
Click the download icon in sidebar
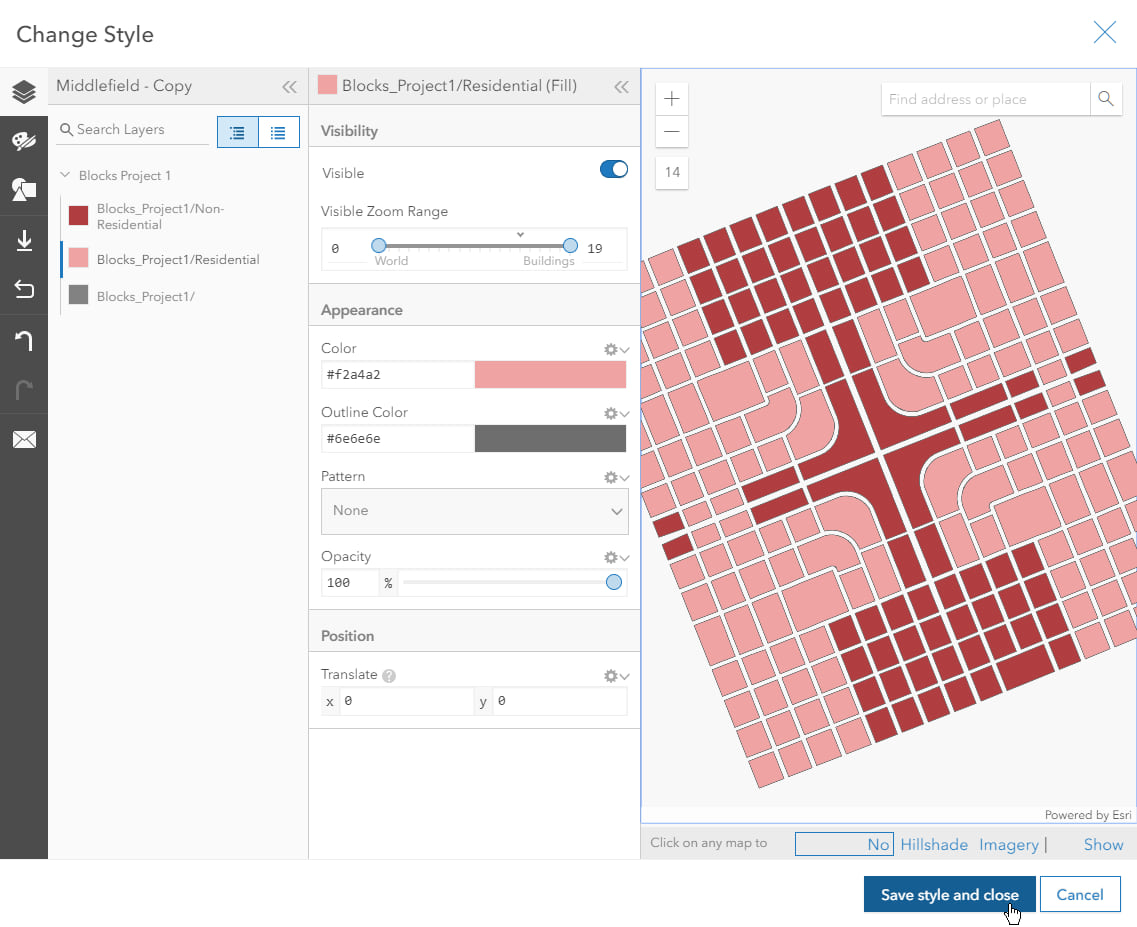click(24, 240)
